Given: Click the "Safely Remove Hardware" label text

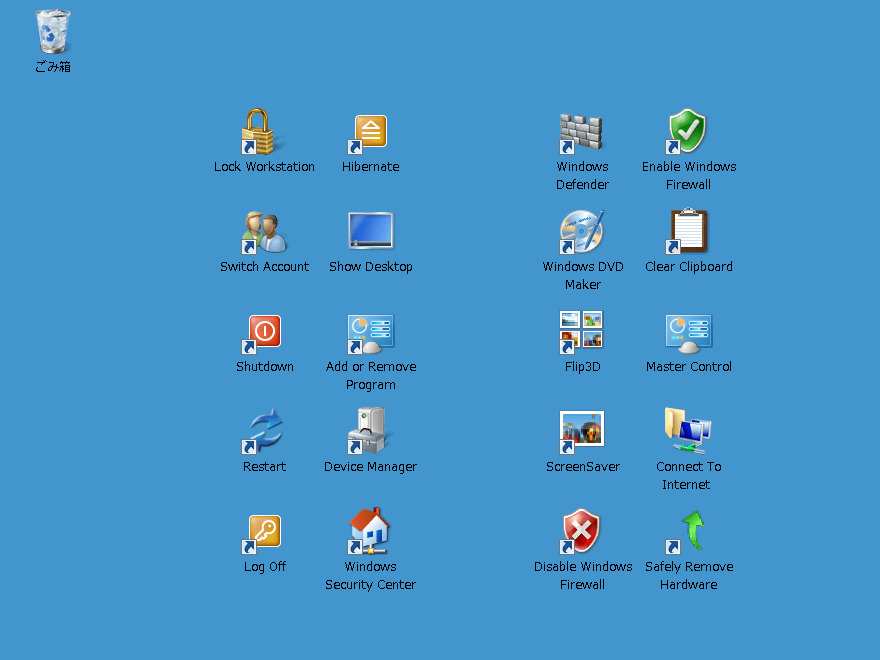Looking at the screenshot, I should tap(689, 575).
